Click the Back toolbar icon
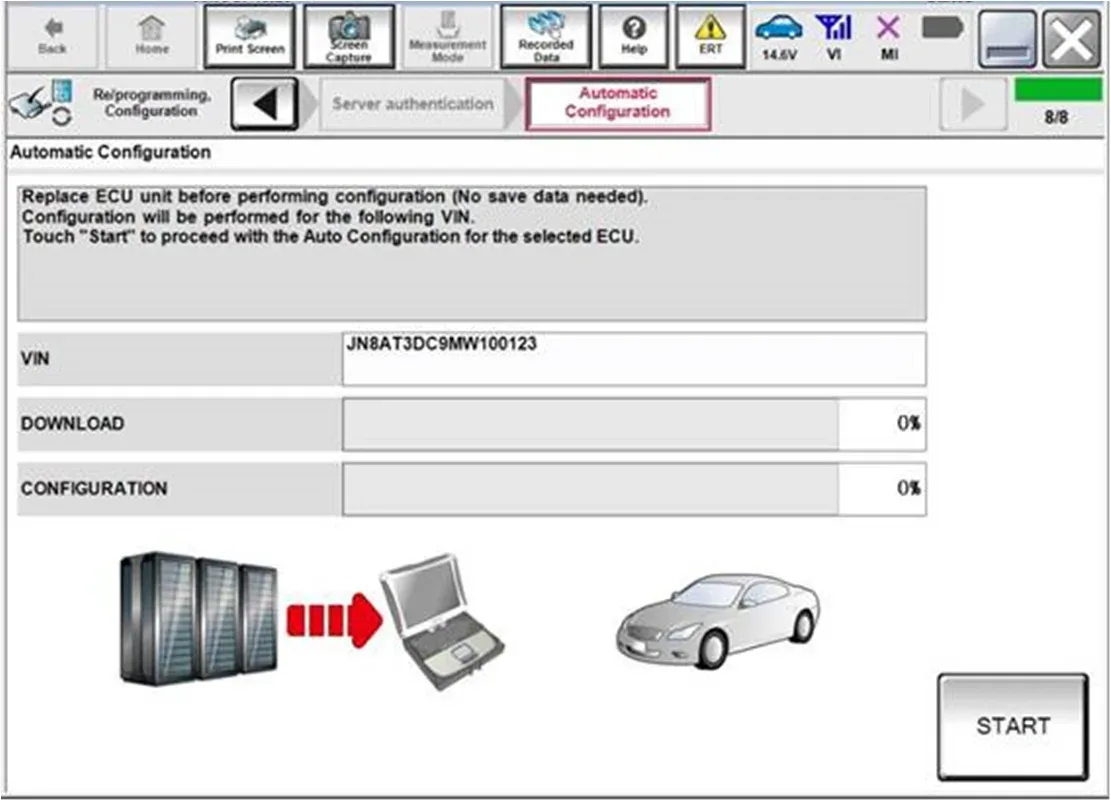Viewport: 1111px width, 802px height. [x=52, y=36]
